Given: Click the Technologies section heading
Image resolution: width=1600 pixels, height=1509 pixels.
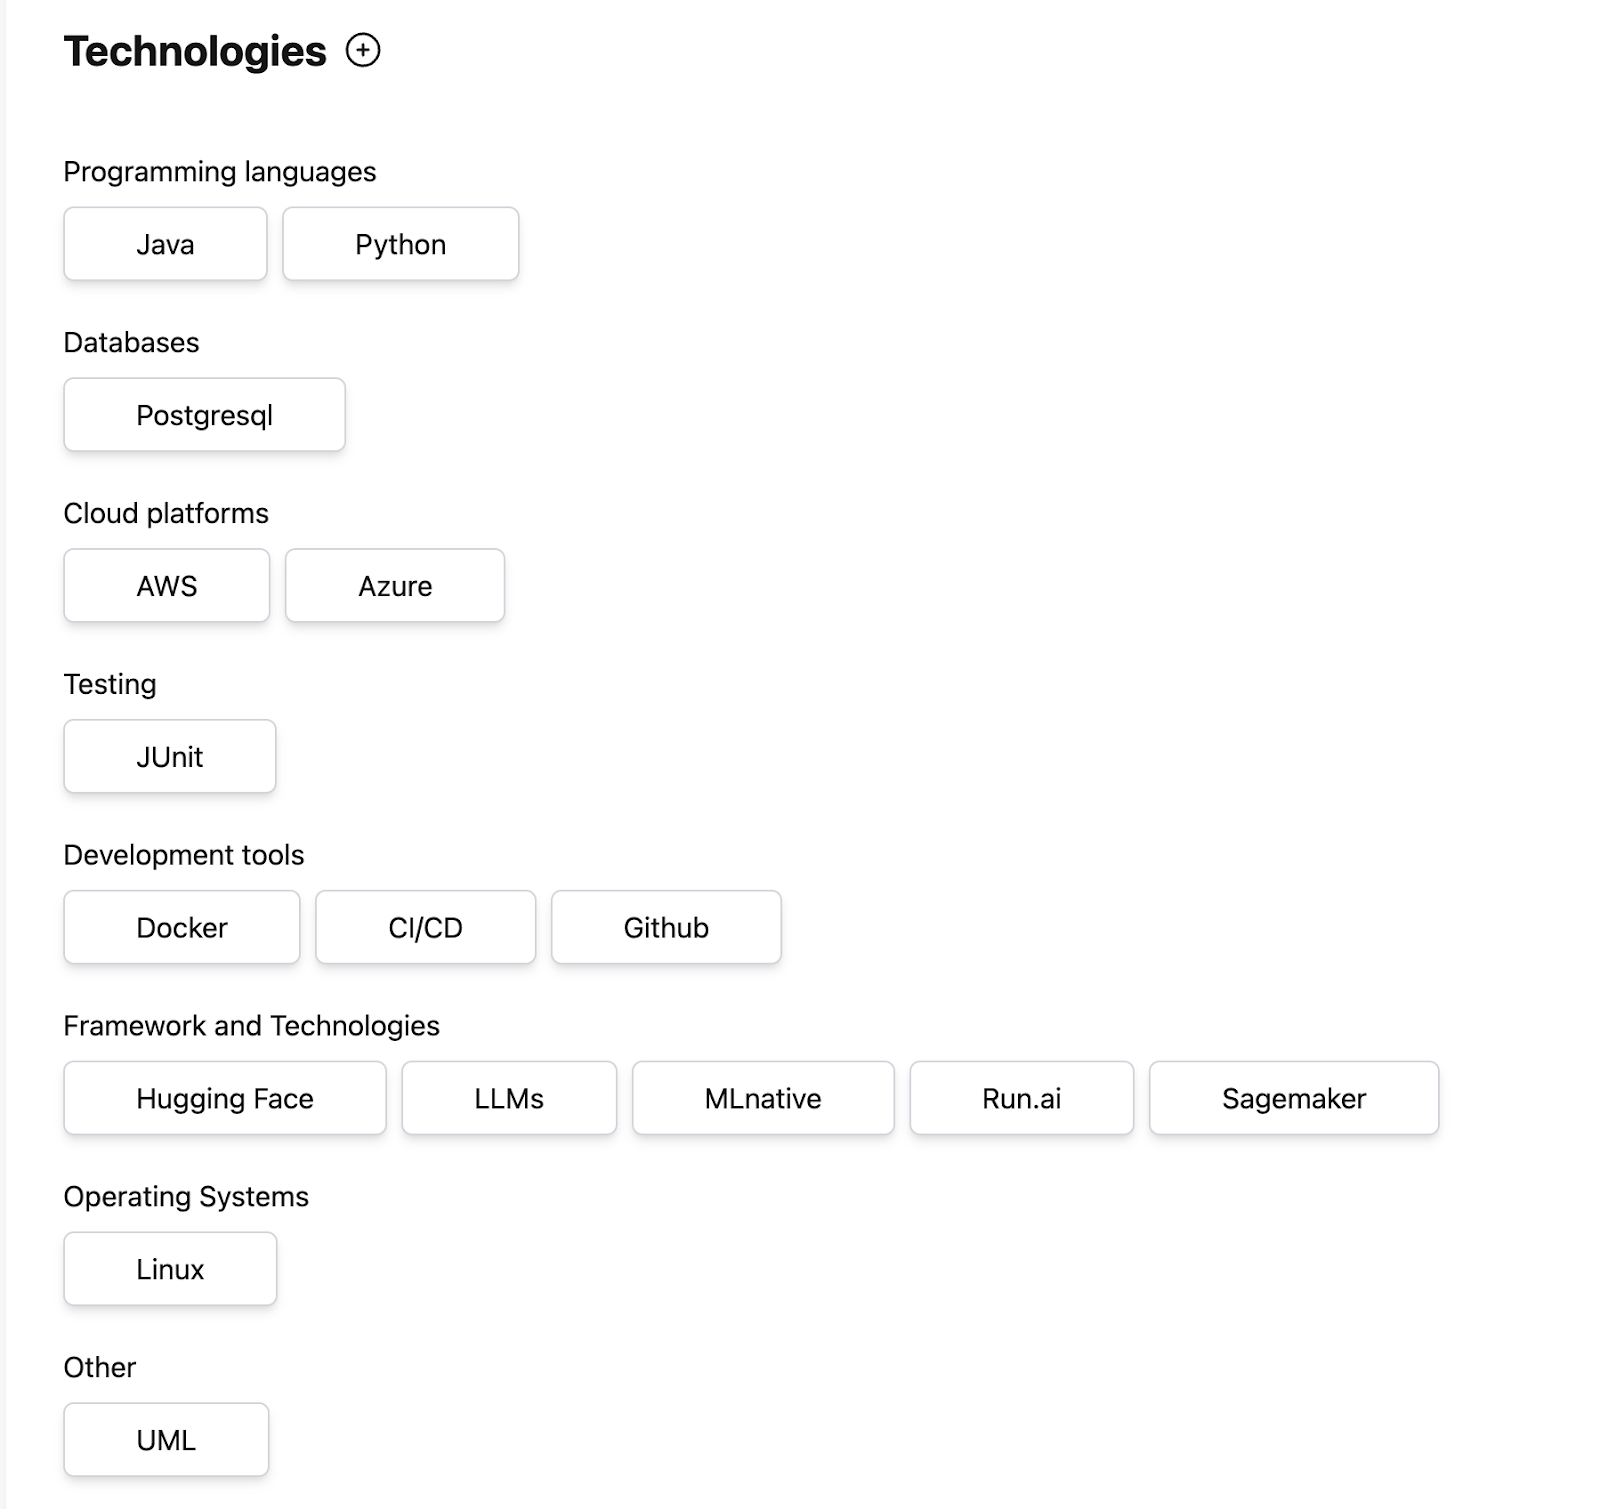Looking at the screenshot, I should tap(195, 51).
